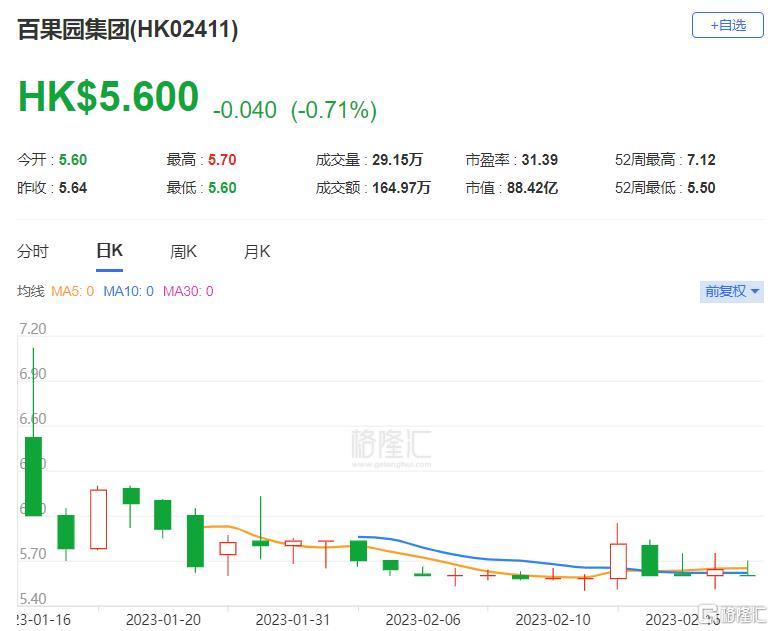773x631 pixels.
Task: Click the 市盈率 value 31.39
Action: point(540,160)
